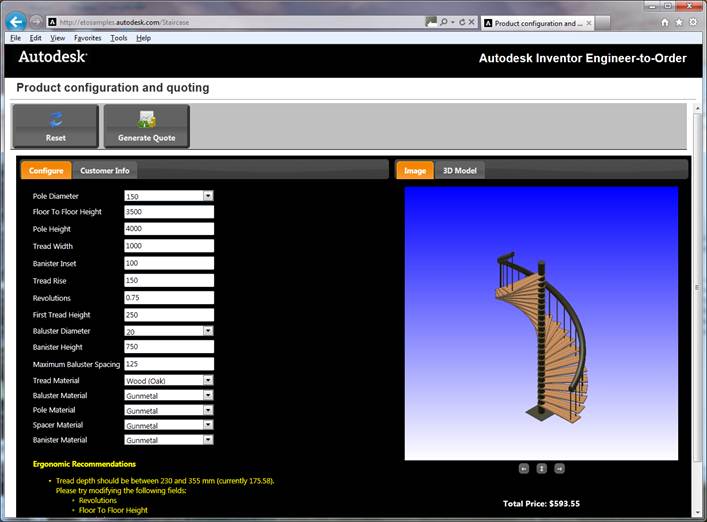Close the Product configuration browser tab
Viewport: 707px width, 522px height.
click(x=589, y=23)
